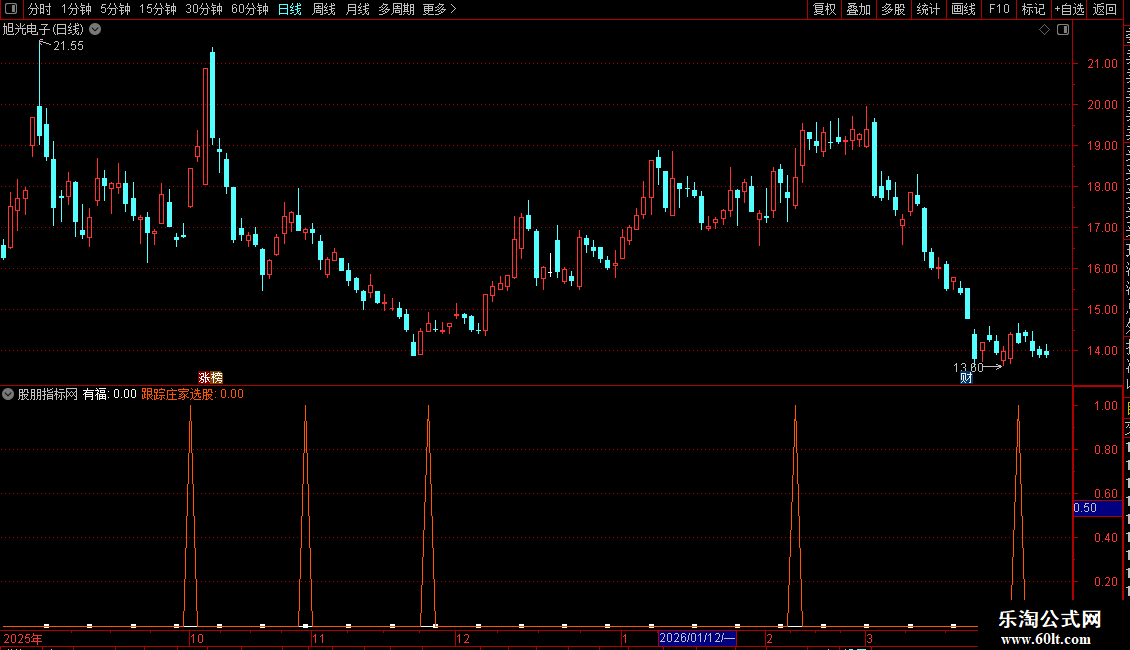Click the 复权 adjustment button

pos(824,9)
